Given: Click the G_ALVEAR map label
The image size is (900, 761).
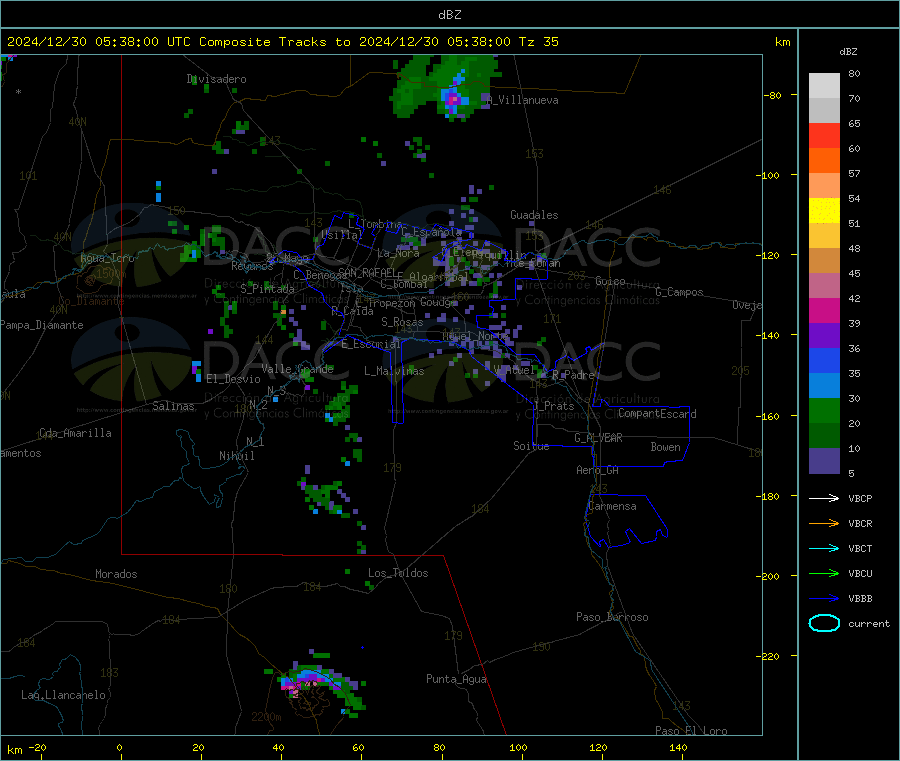Looking at the screenshot, I should coord(598,438).
